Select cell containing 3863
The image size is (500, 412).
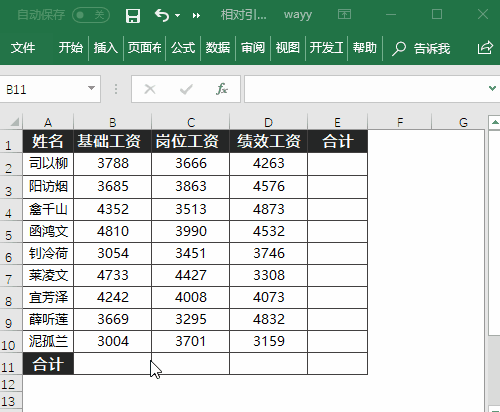pos(191,187)
